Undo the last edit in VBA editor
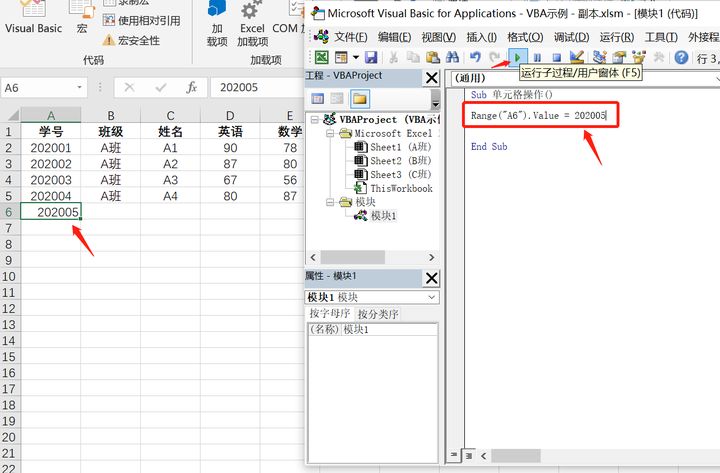 point(475,57)
